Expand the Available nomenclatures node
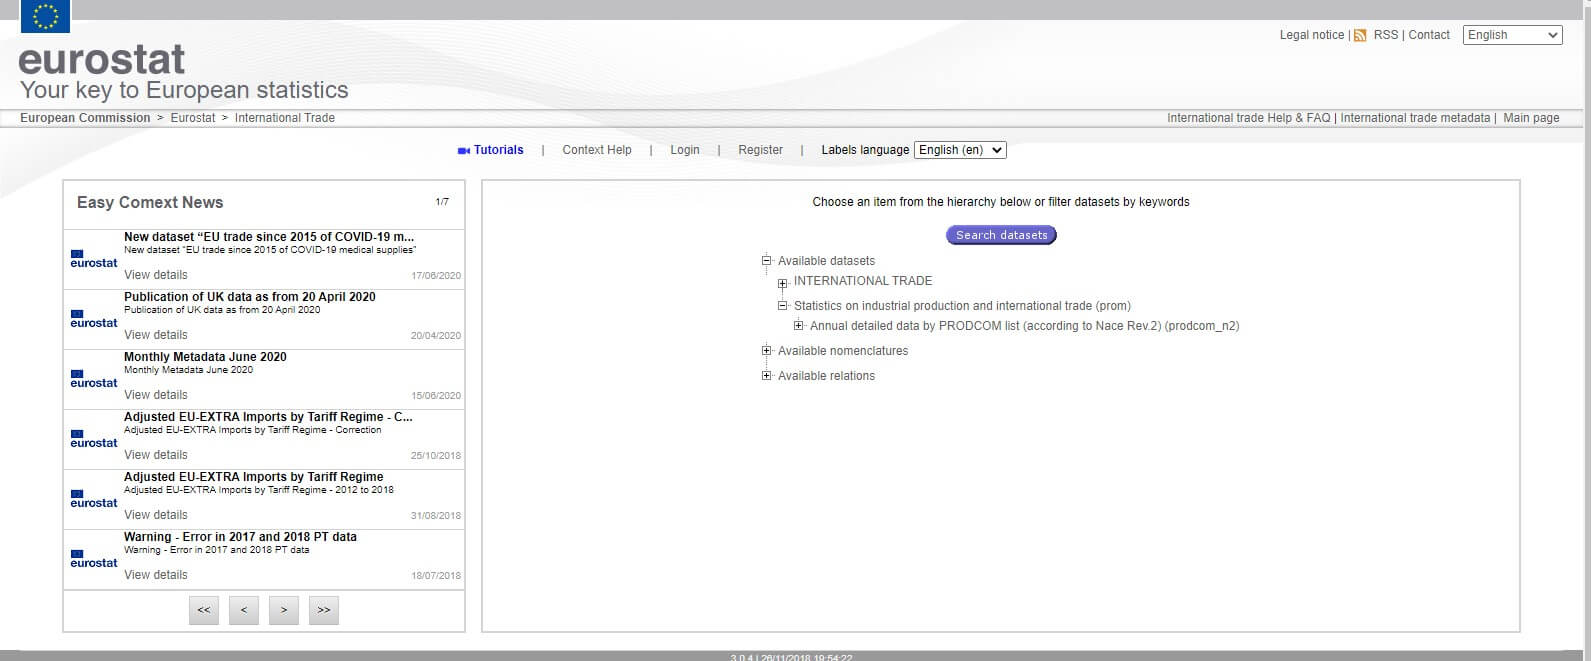1591x661 pixels. (x=767, y=351)
